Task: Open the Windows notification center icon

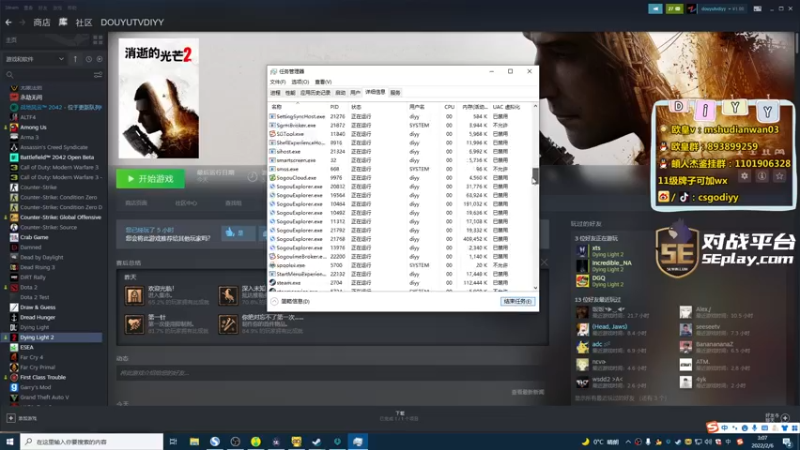Action: [787, 441]
